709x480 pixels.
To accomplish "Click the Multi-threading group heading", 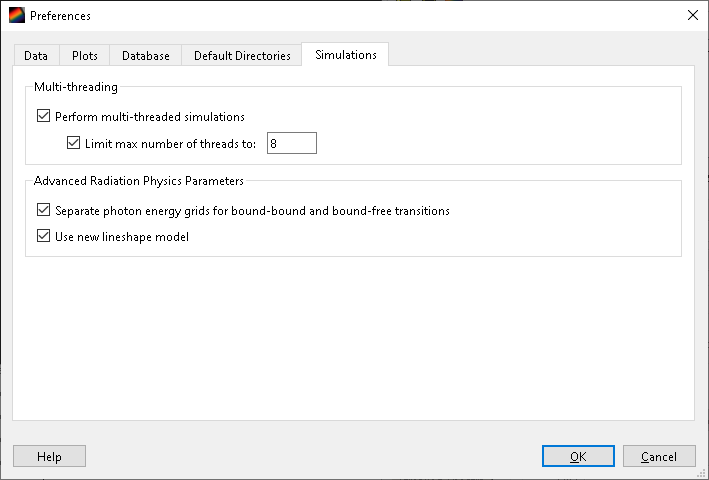I will (x=76, y=87).
